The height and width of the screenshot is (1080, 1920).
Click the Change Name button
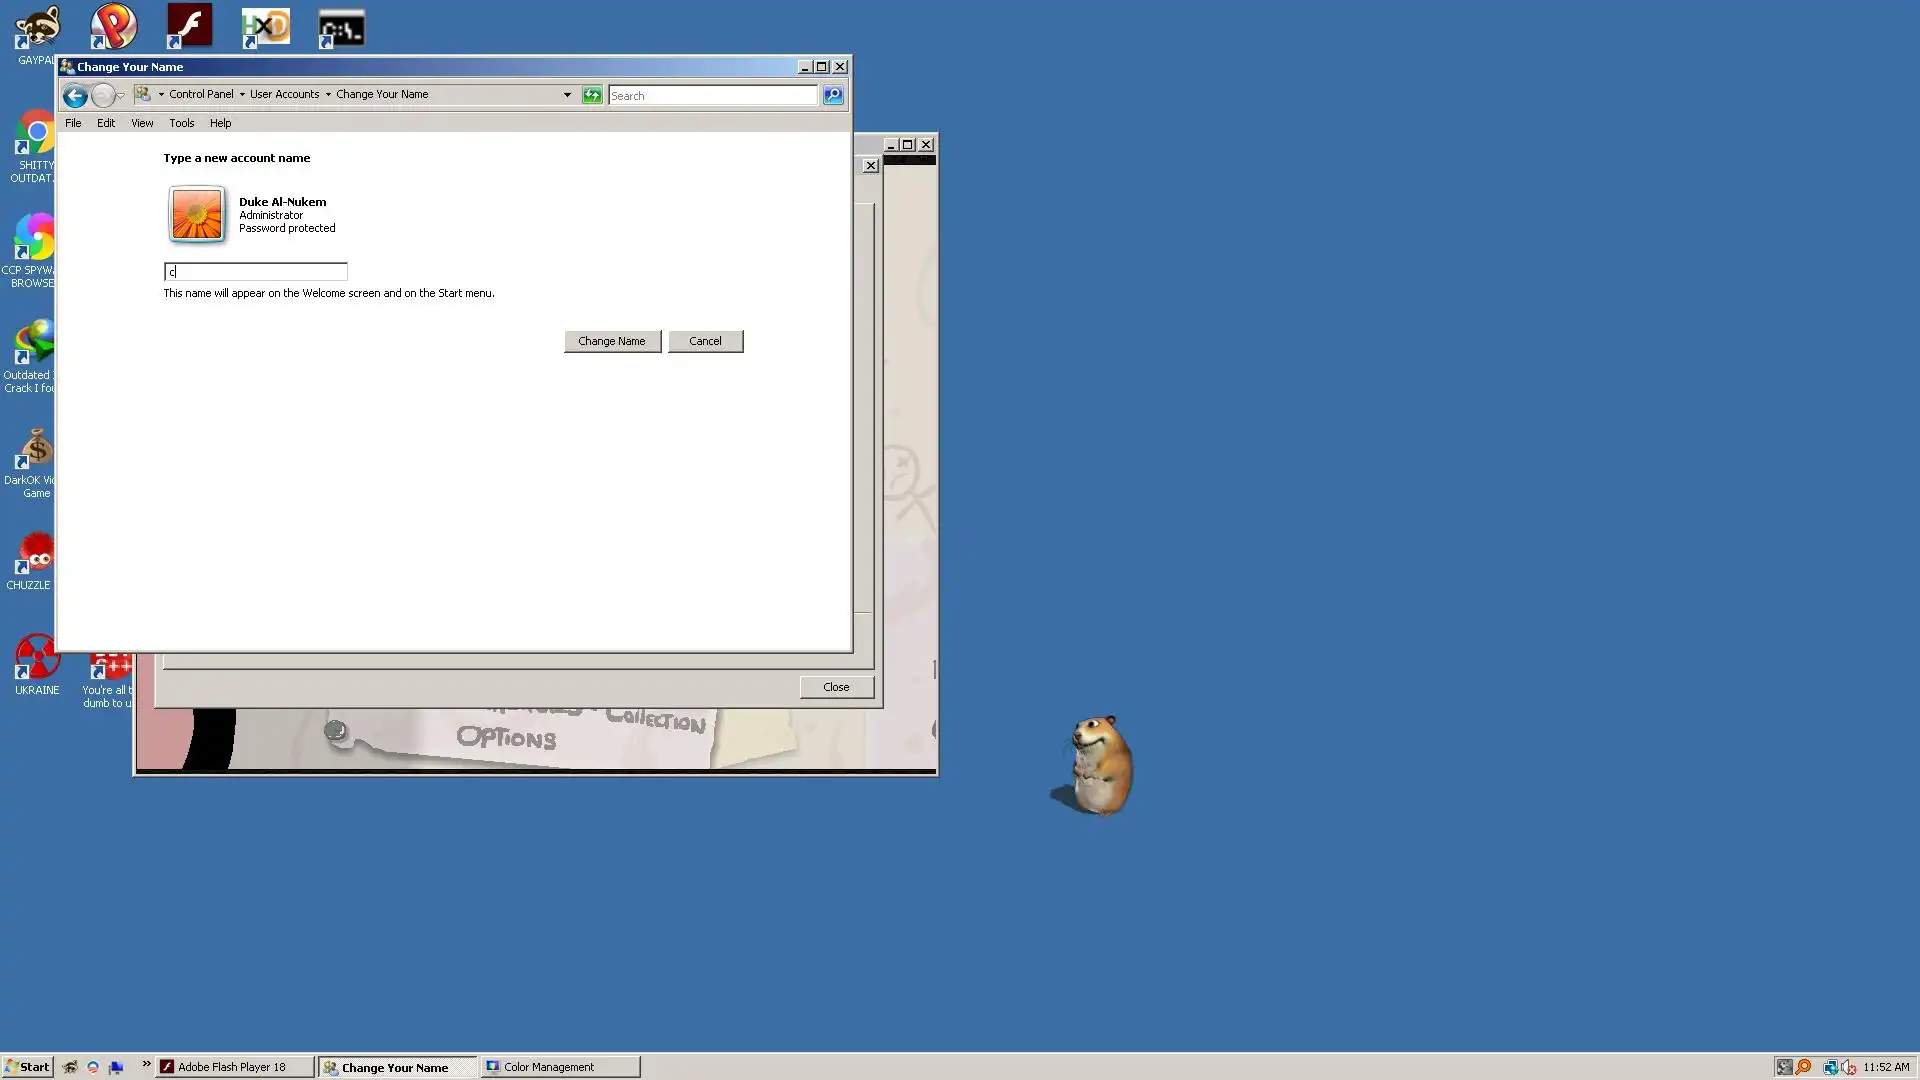click(x=612, y=341)
